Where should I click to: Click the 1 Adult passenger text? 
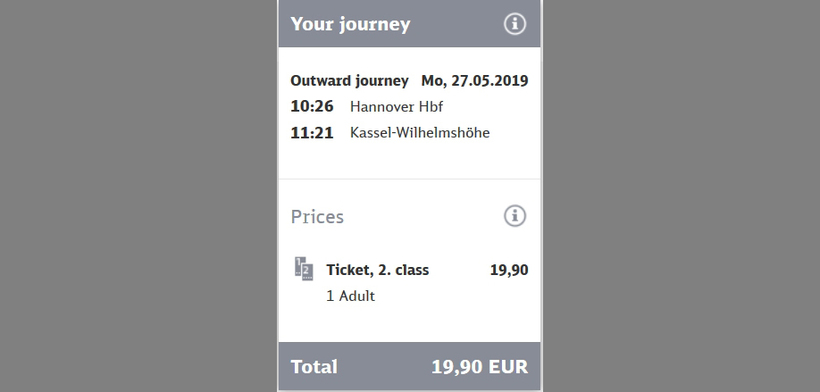tap(350, 296)
